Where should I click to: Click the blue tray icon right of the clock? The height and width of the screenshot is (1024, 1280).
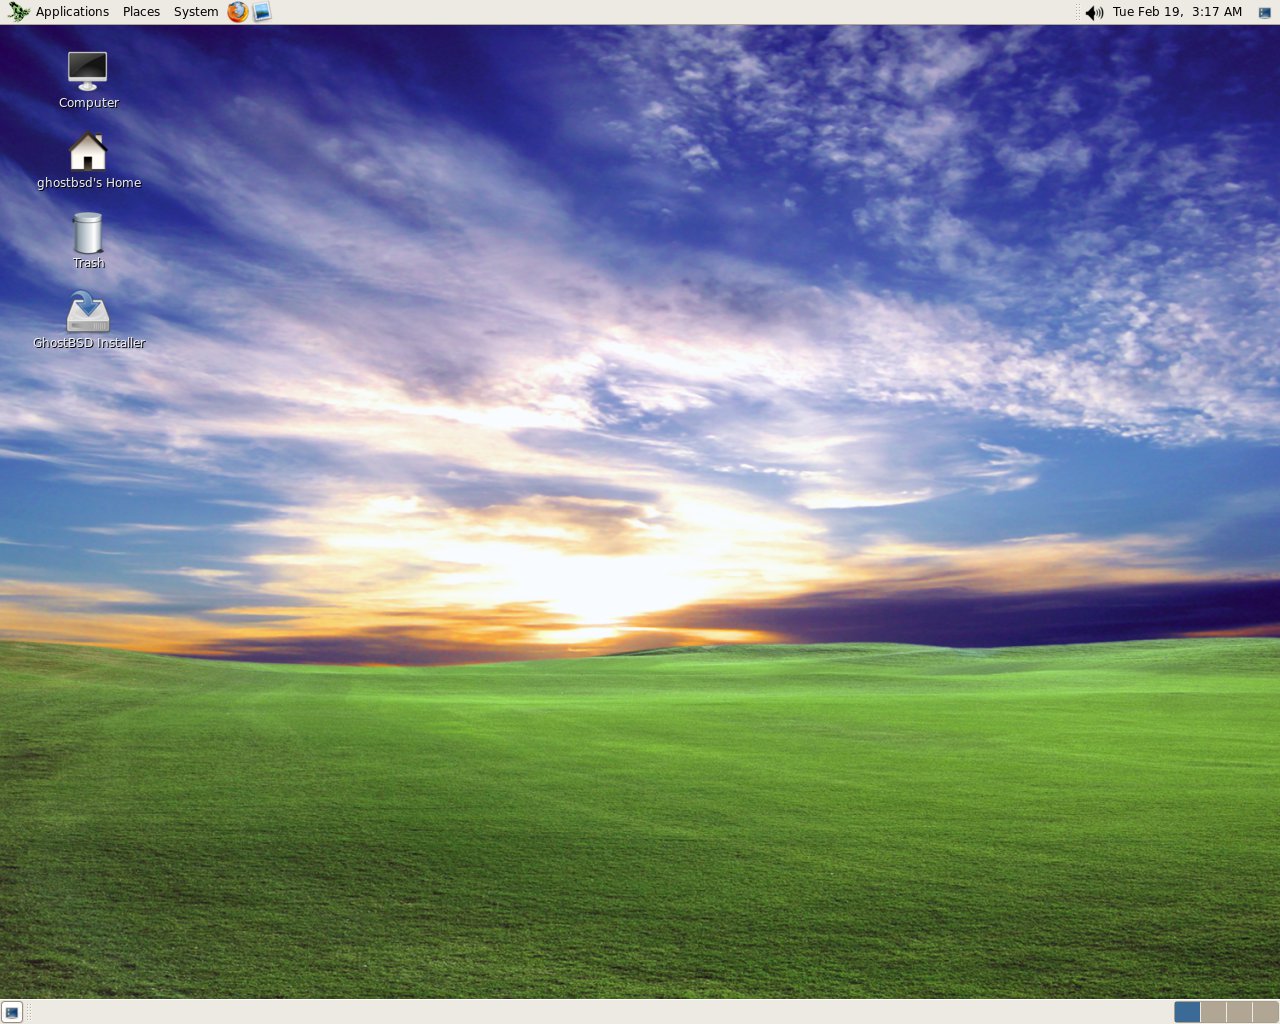click(1264, 12)
